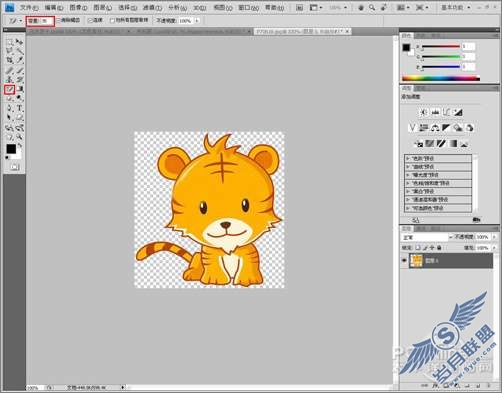The height and width of the screenshot is (393, 502).
Task: Select the Brush tool
Action: (x=19, y=70)
